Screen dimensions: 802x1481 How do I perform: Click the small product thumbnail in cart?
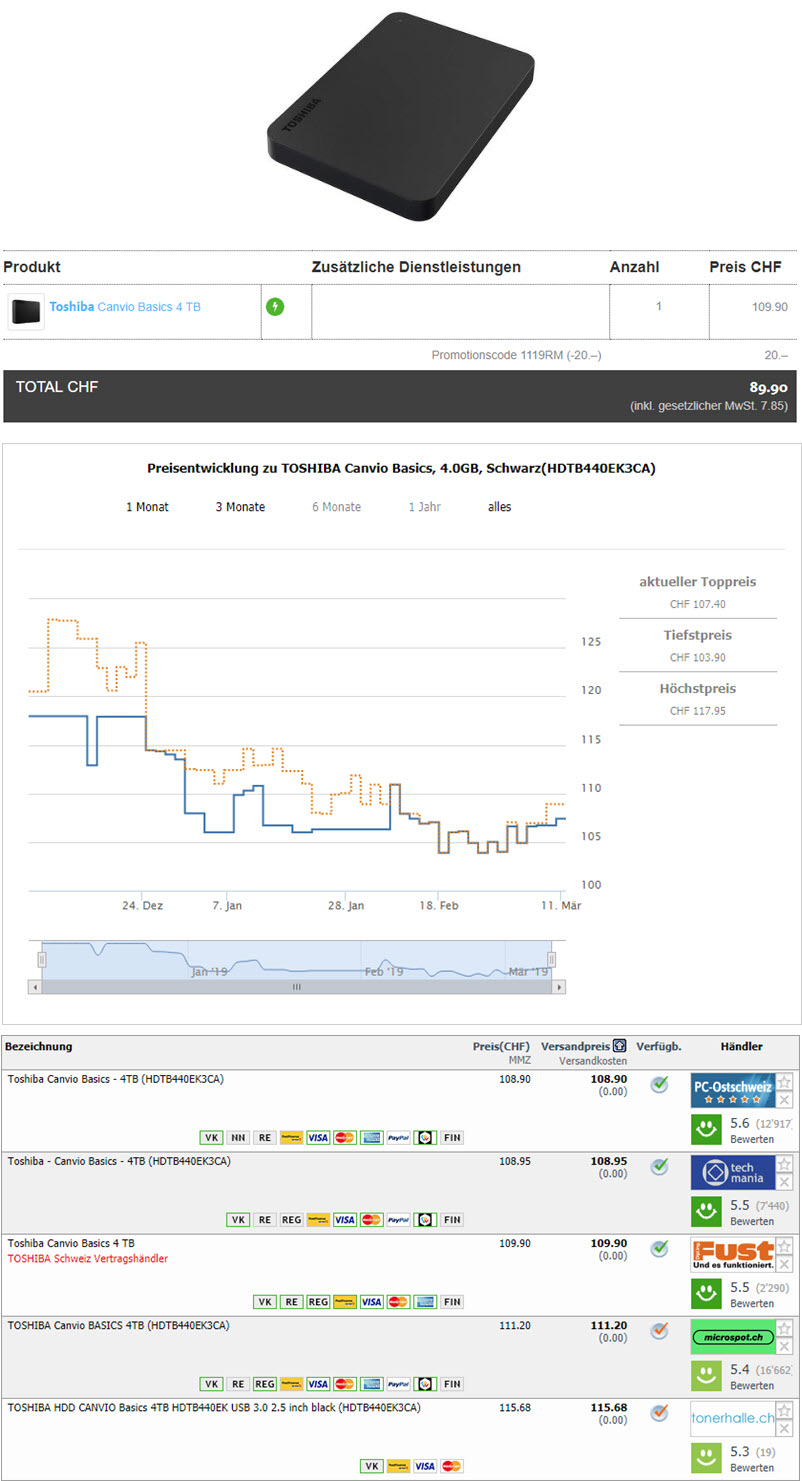click(x=26, y=312)
